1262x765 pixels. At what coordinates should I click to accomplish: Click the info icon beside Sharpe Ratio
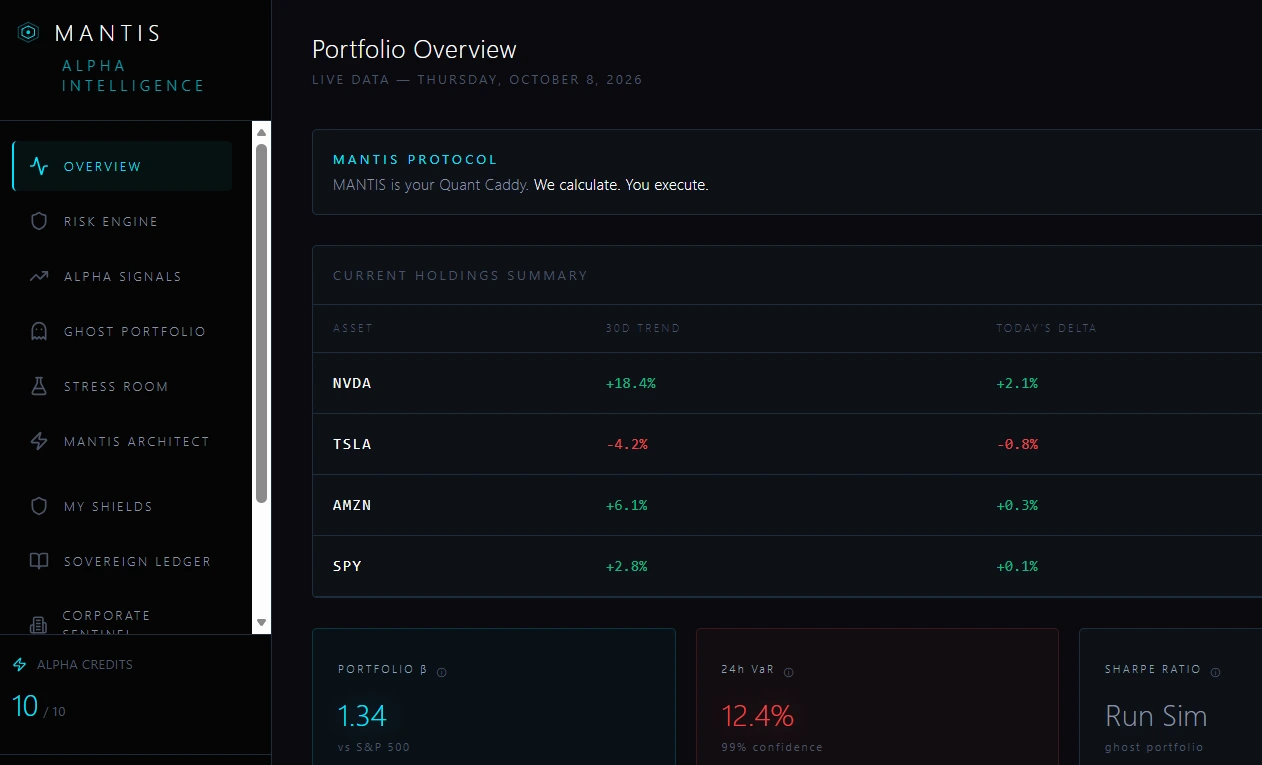[1215, 672]
